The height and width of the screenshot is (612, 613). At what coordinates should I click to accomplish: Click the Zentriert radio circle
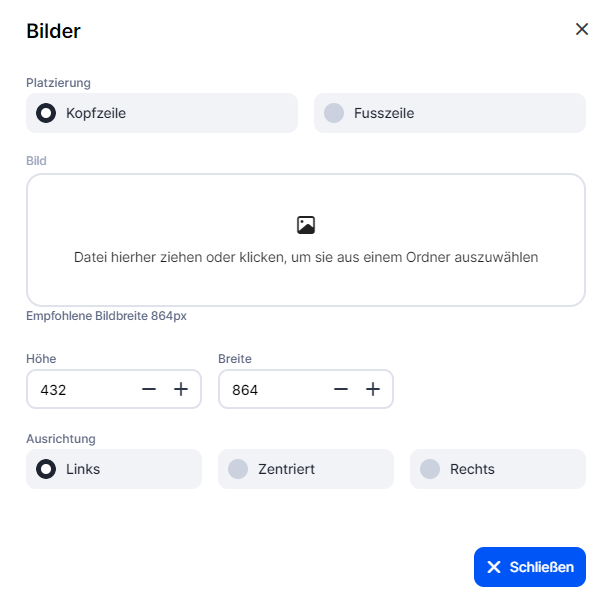click(x=238, y=469)
